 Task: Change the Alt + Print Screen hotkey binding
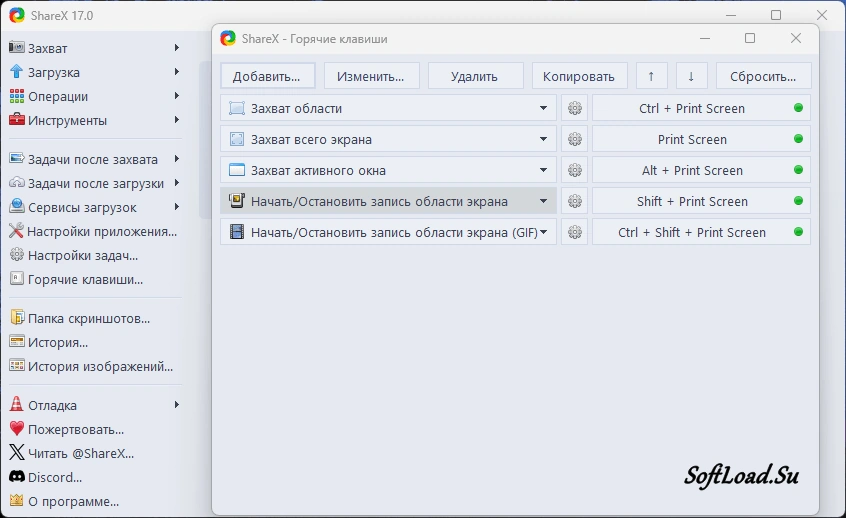pos(701,170)
